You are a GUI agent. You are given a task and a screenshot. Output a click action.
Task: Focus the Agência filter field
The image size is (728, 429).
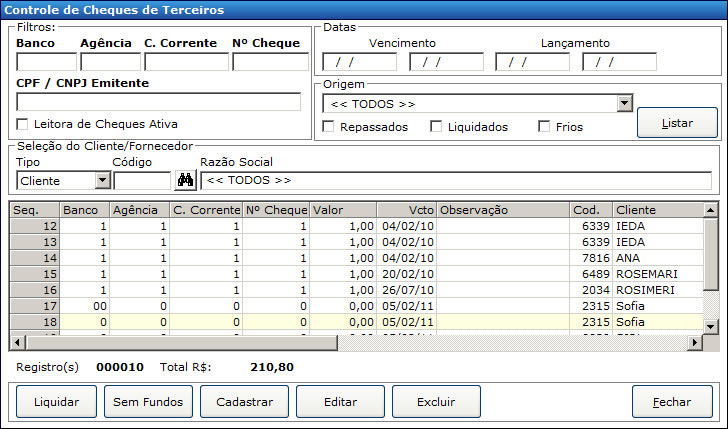click(110, 62)
